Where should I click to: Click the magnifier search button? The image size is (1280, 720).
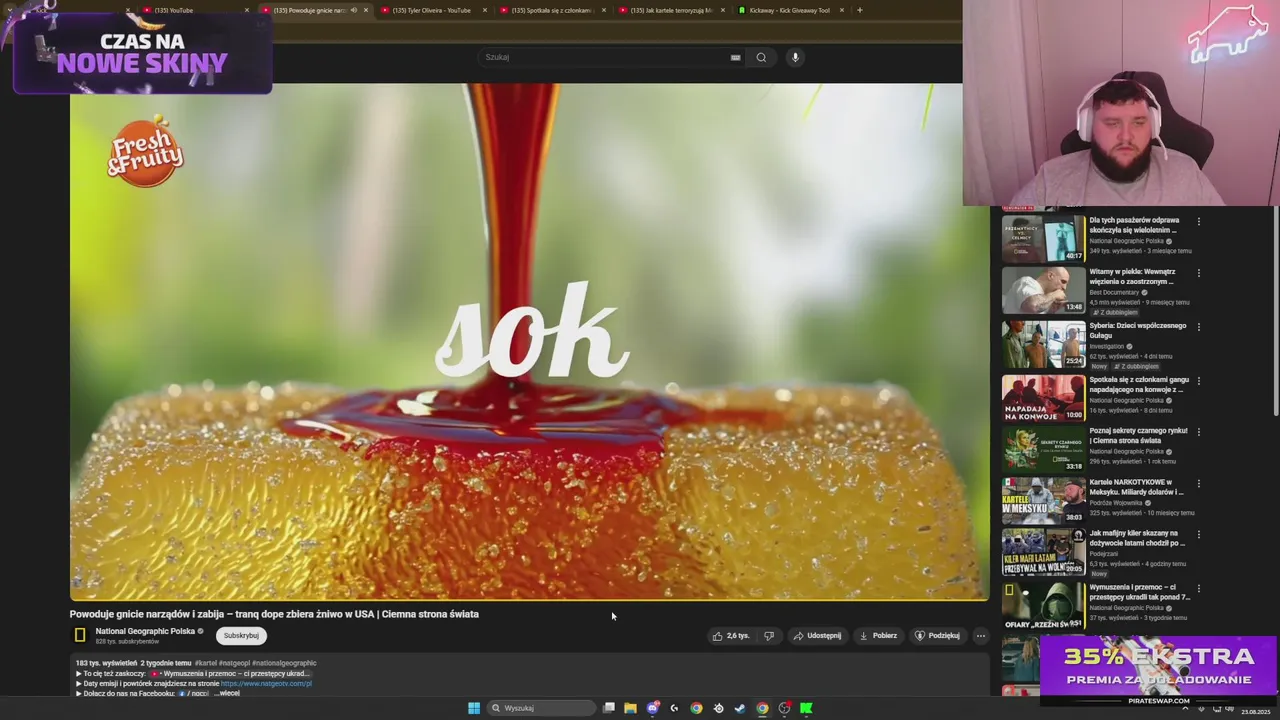coord(761,57)
